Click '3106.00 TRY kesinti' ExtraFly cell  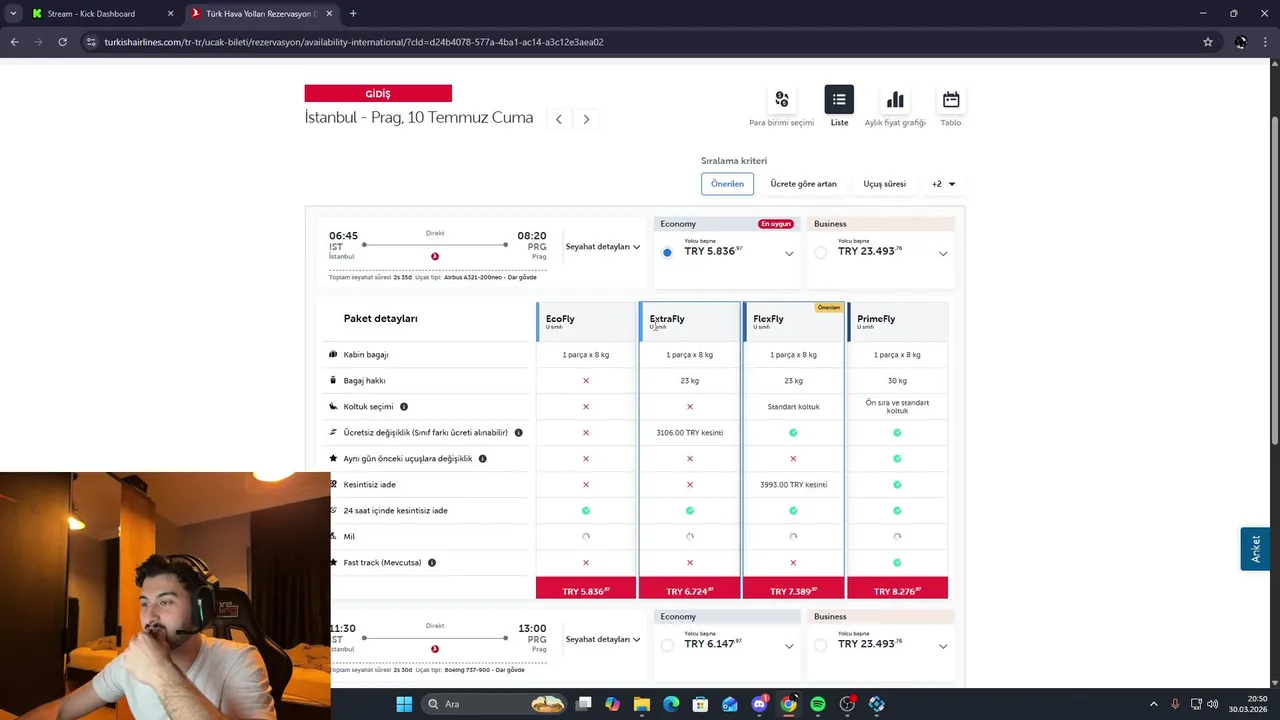(690, 433)
